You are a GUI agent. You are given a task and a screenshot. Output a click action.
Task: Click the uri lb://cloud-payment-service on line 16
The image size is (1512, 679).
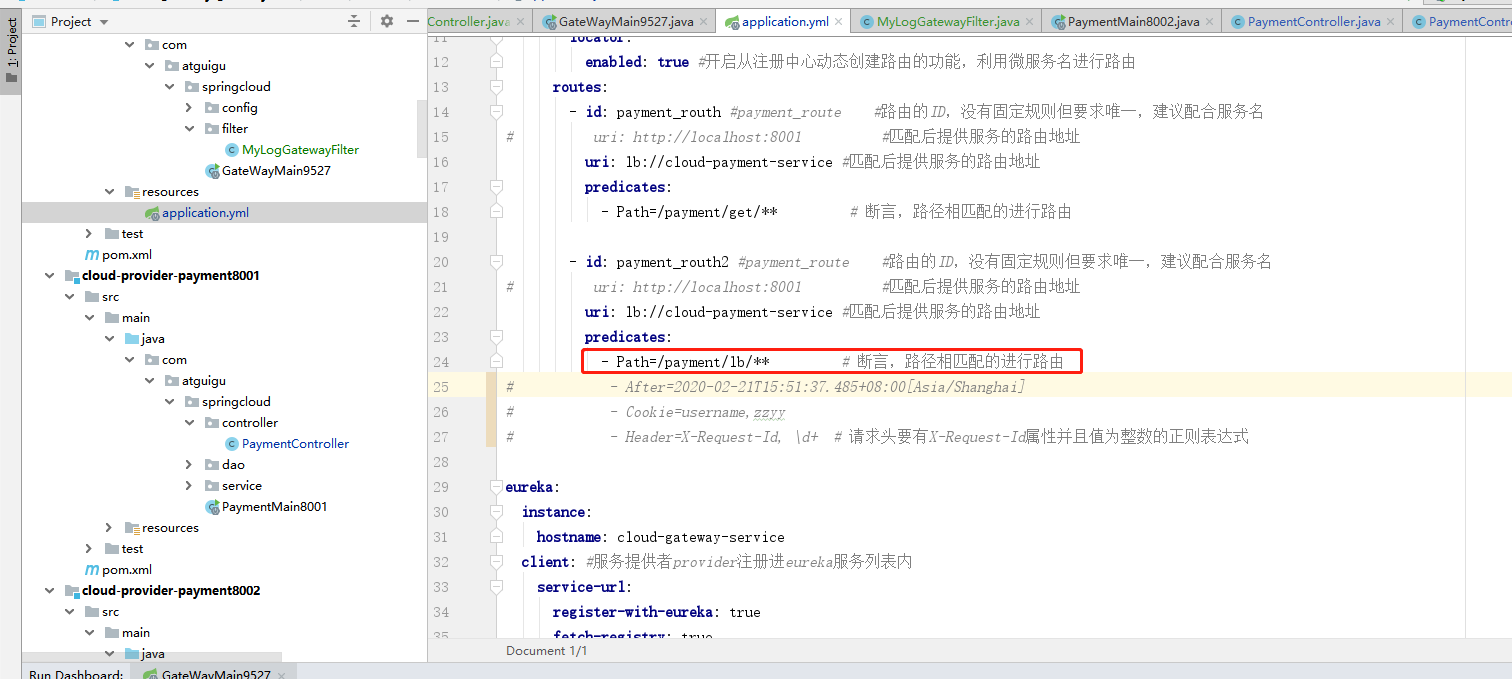coord(708,162)
